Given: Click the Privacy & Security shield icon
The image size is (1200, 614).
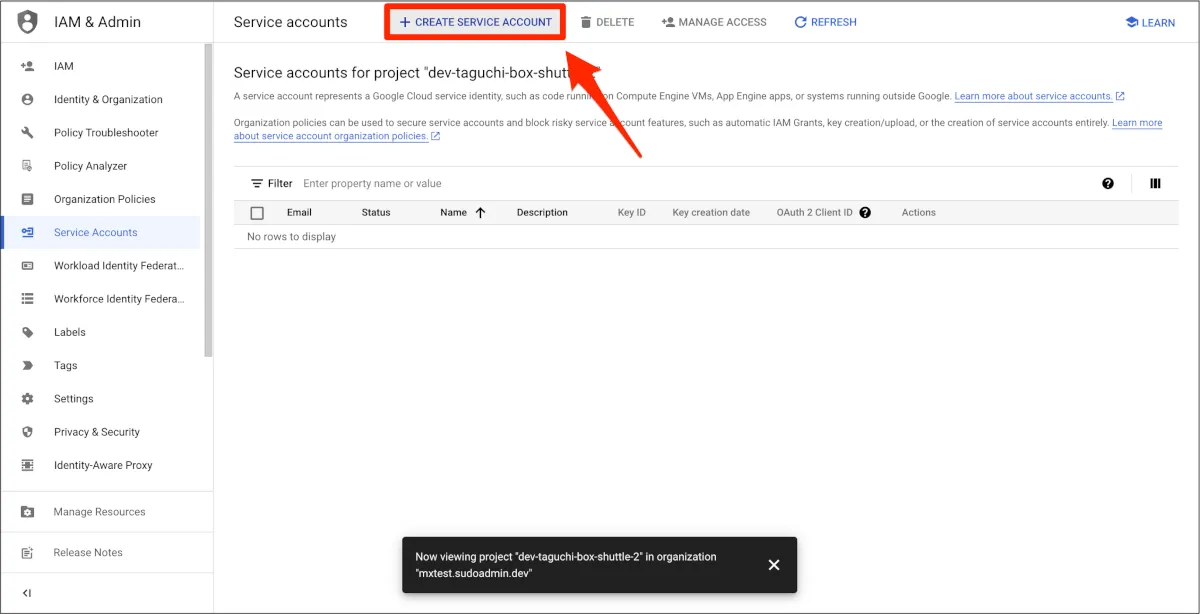Looking at the screenshot, I should (x=28, y=432).
